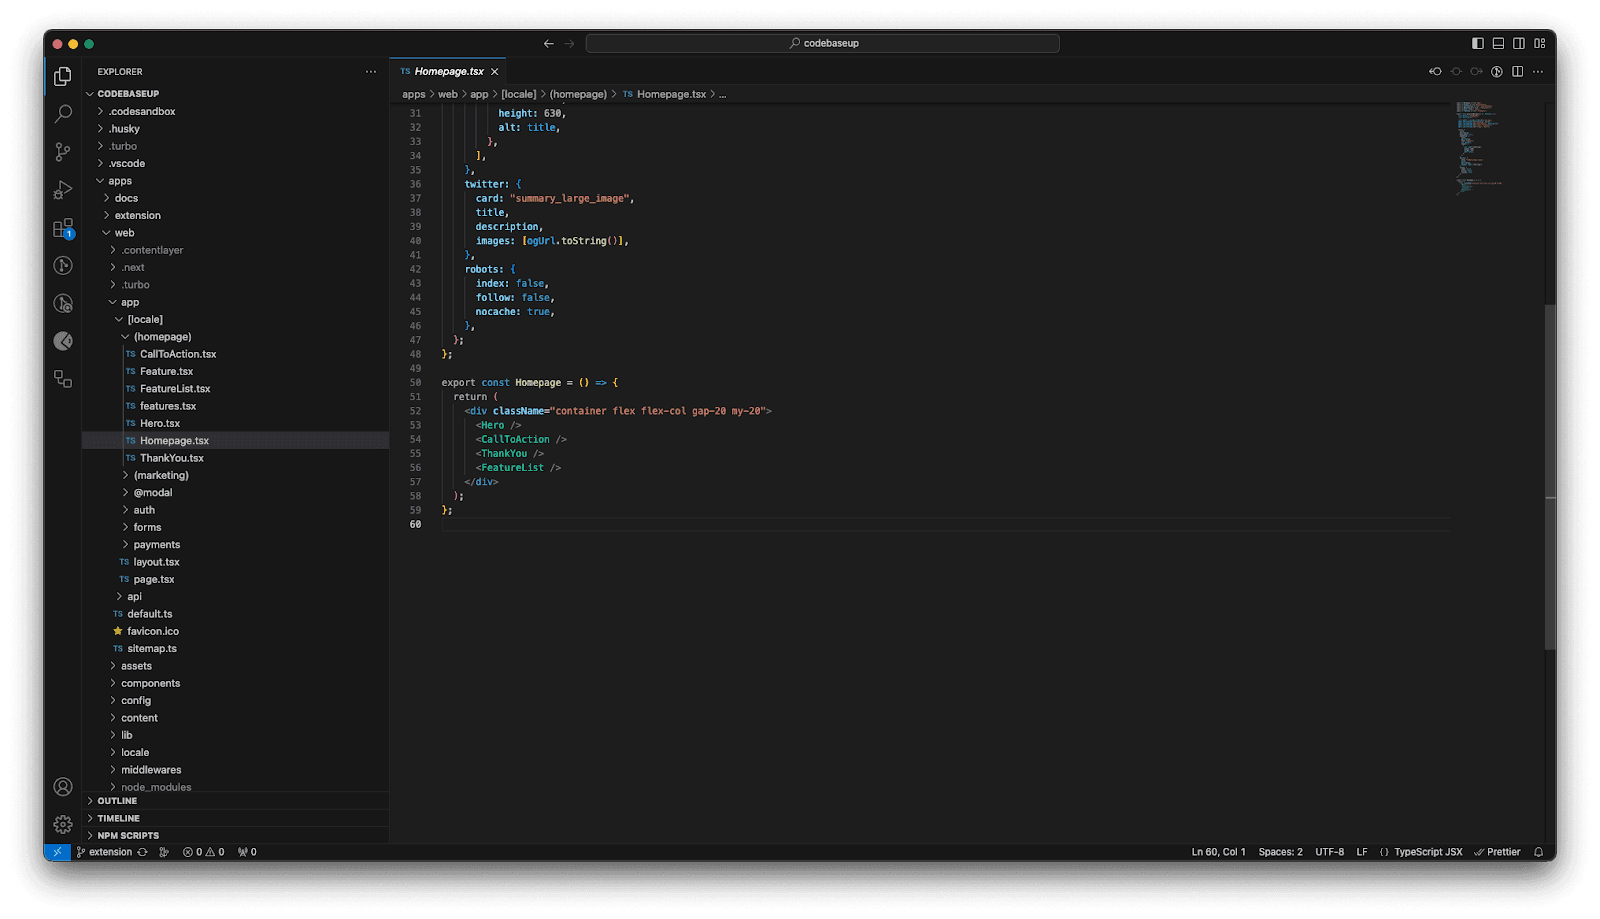Expand the .husky folder
The image size is (1600, 919).
235,129
